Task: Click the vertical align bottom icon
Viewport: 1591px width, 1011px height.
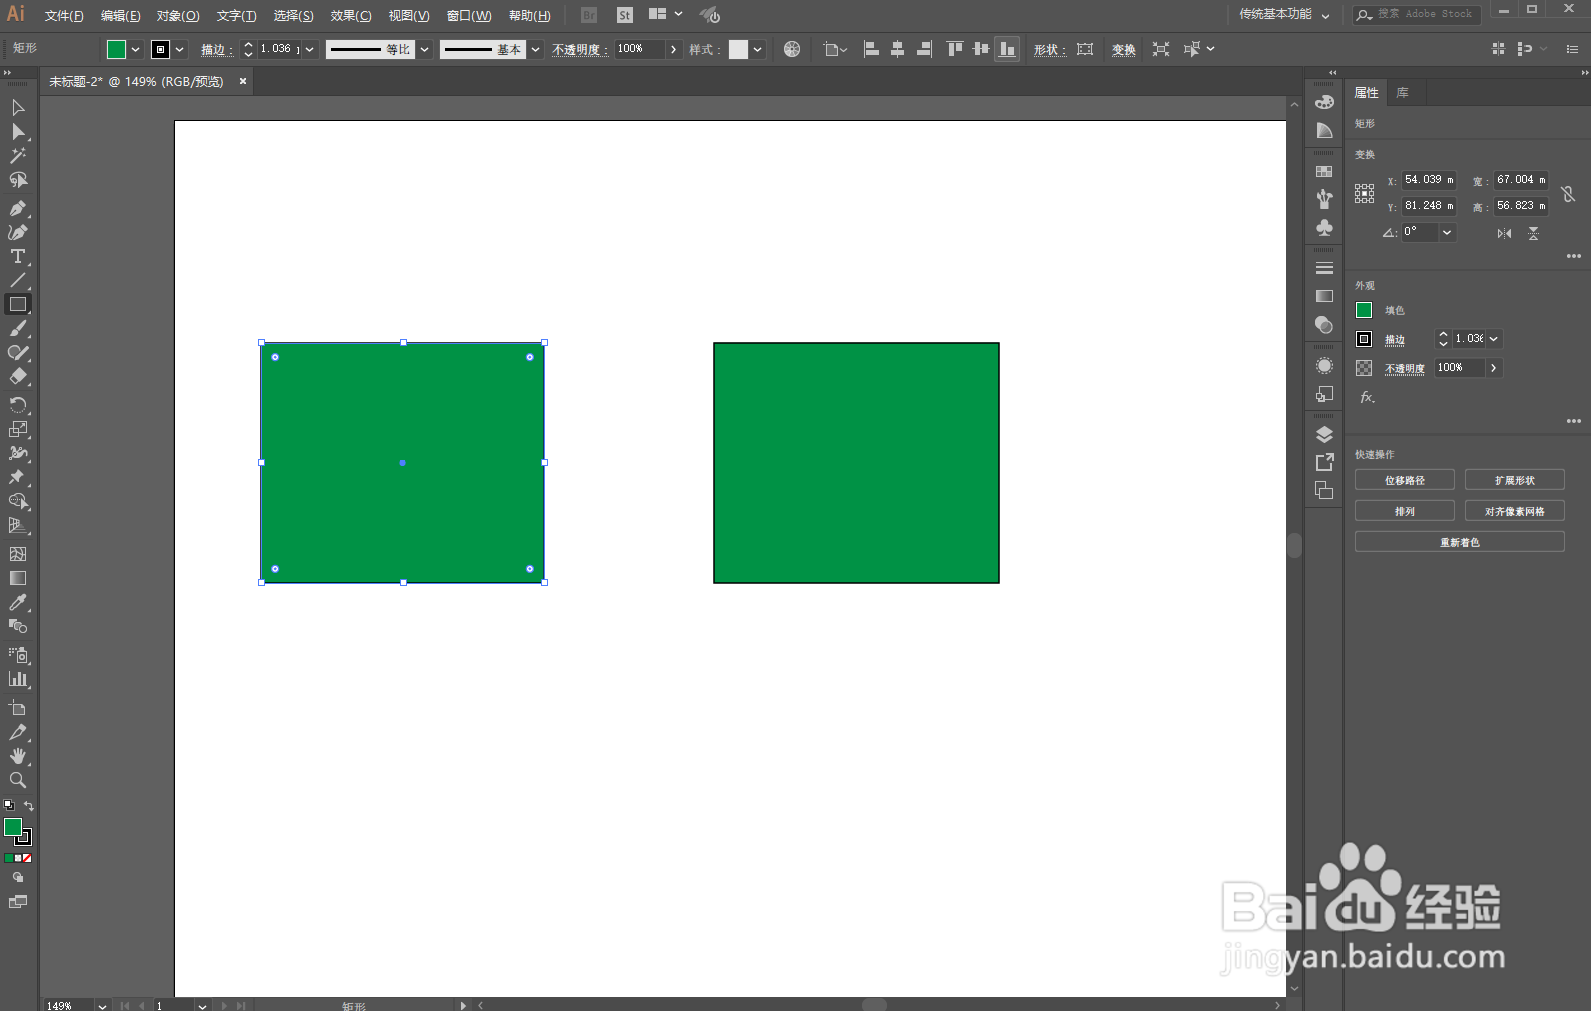Action: 1007,49
